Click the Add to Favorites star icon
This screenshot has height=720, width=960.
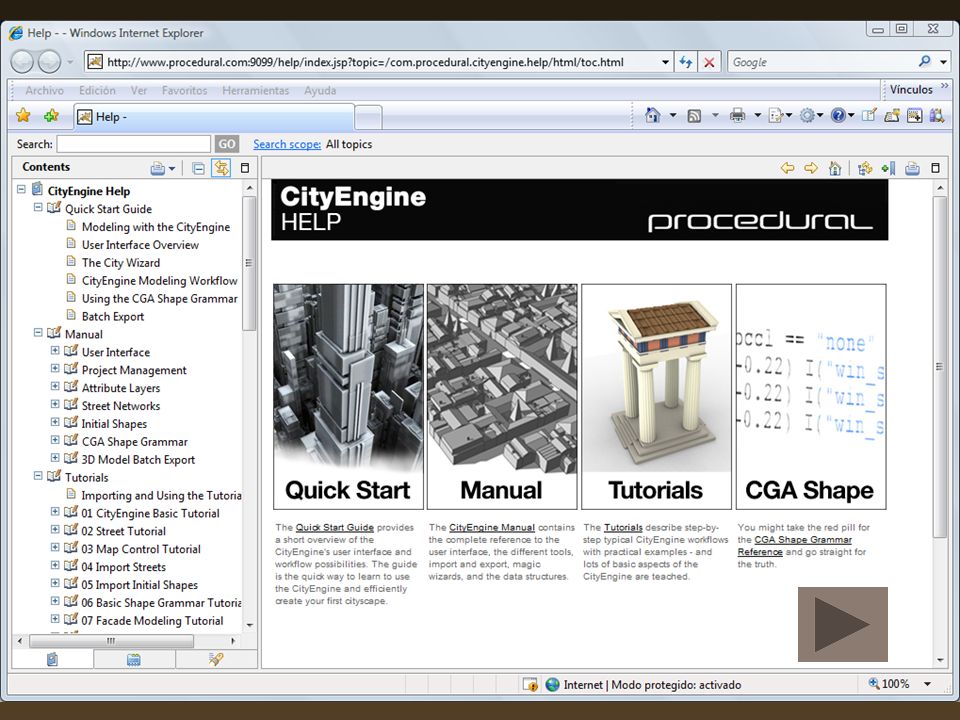coord(51,115)
